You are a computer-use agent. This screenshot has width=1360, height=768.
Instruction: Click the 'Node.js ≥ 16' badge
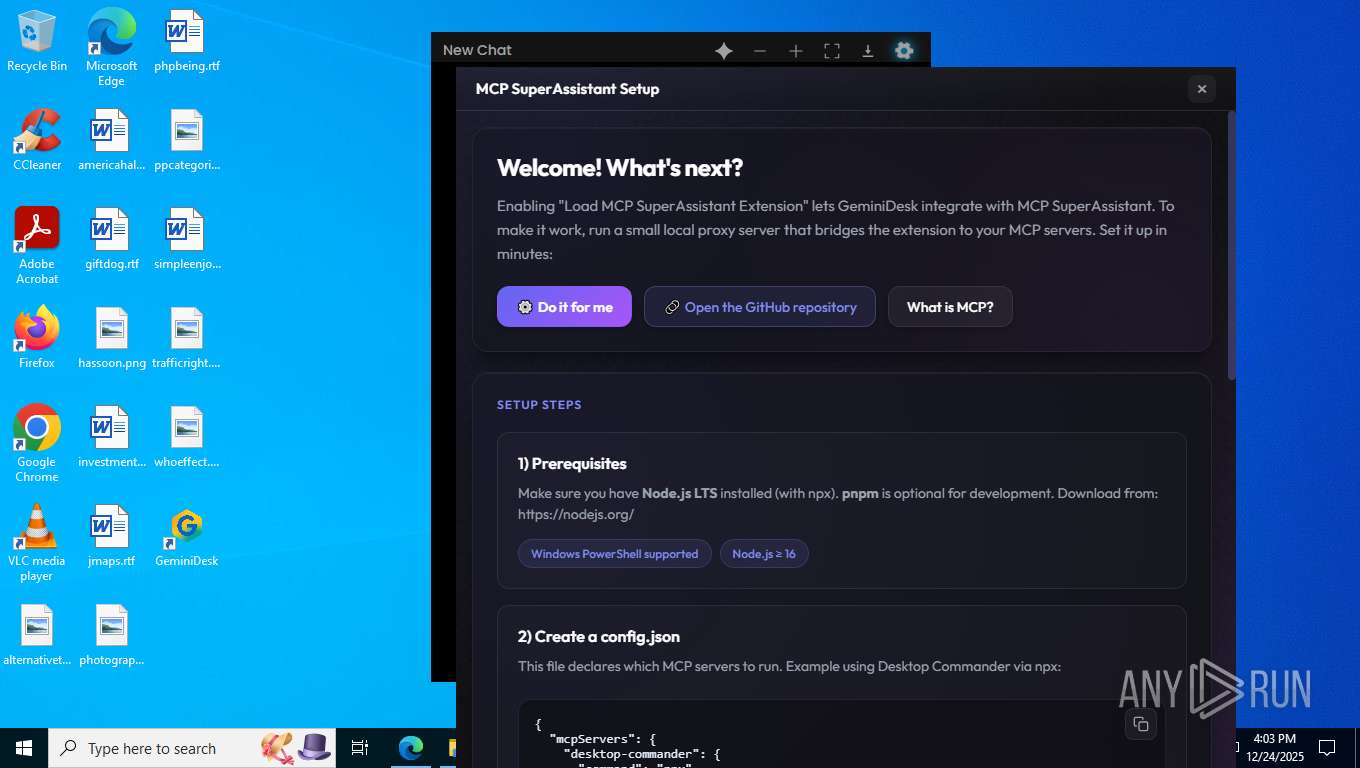pyautogui.click(x=764, y=554)
